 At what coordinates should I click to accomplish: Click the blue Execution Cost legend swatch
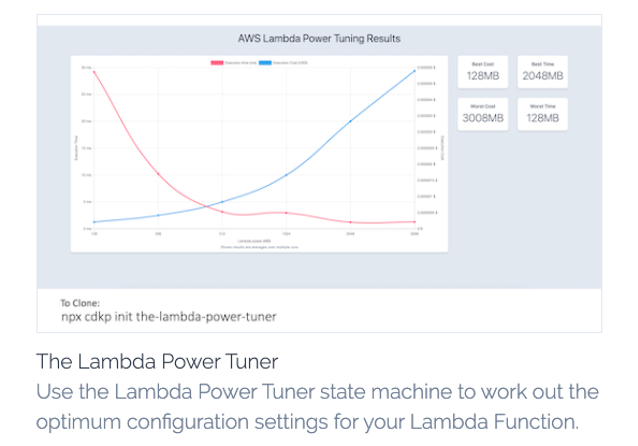[265, 63]
